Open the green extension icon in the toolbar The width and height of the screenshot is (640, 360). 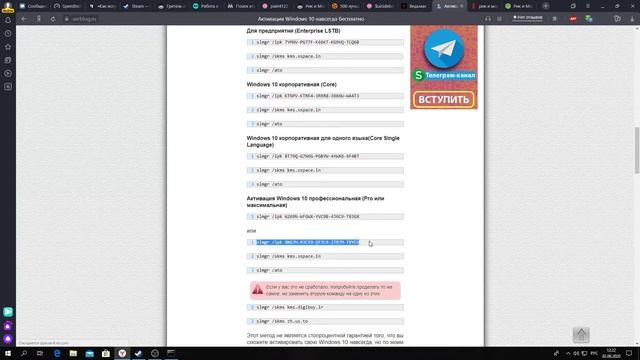tap(588, 19)
